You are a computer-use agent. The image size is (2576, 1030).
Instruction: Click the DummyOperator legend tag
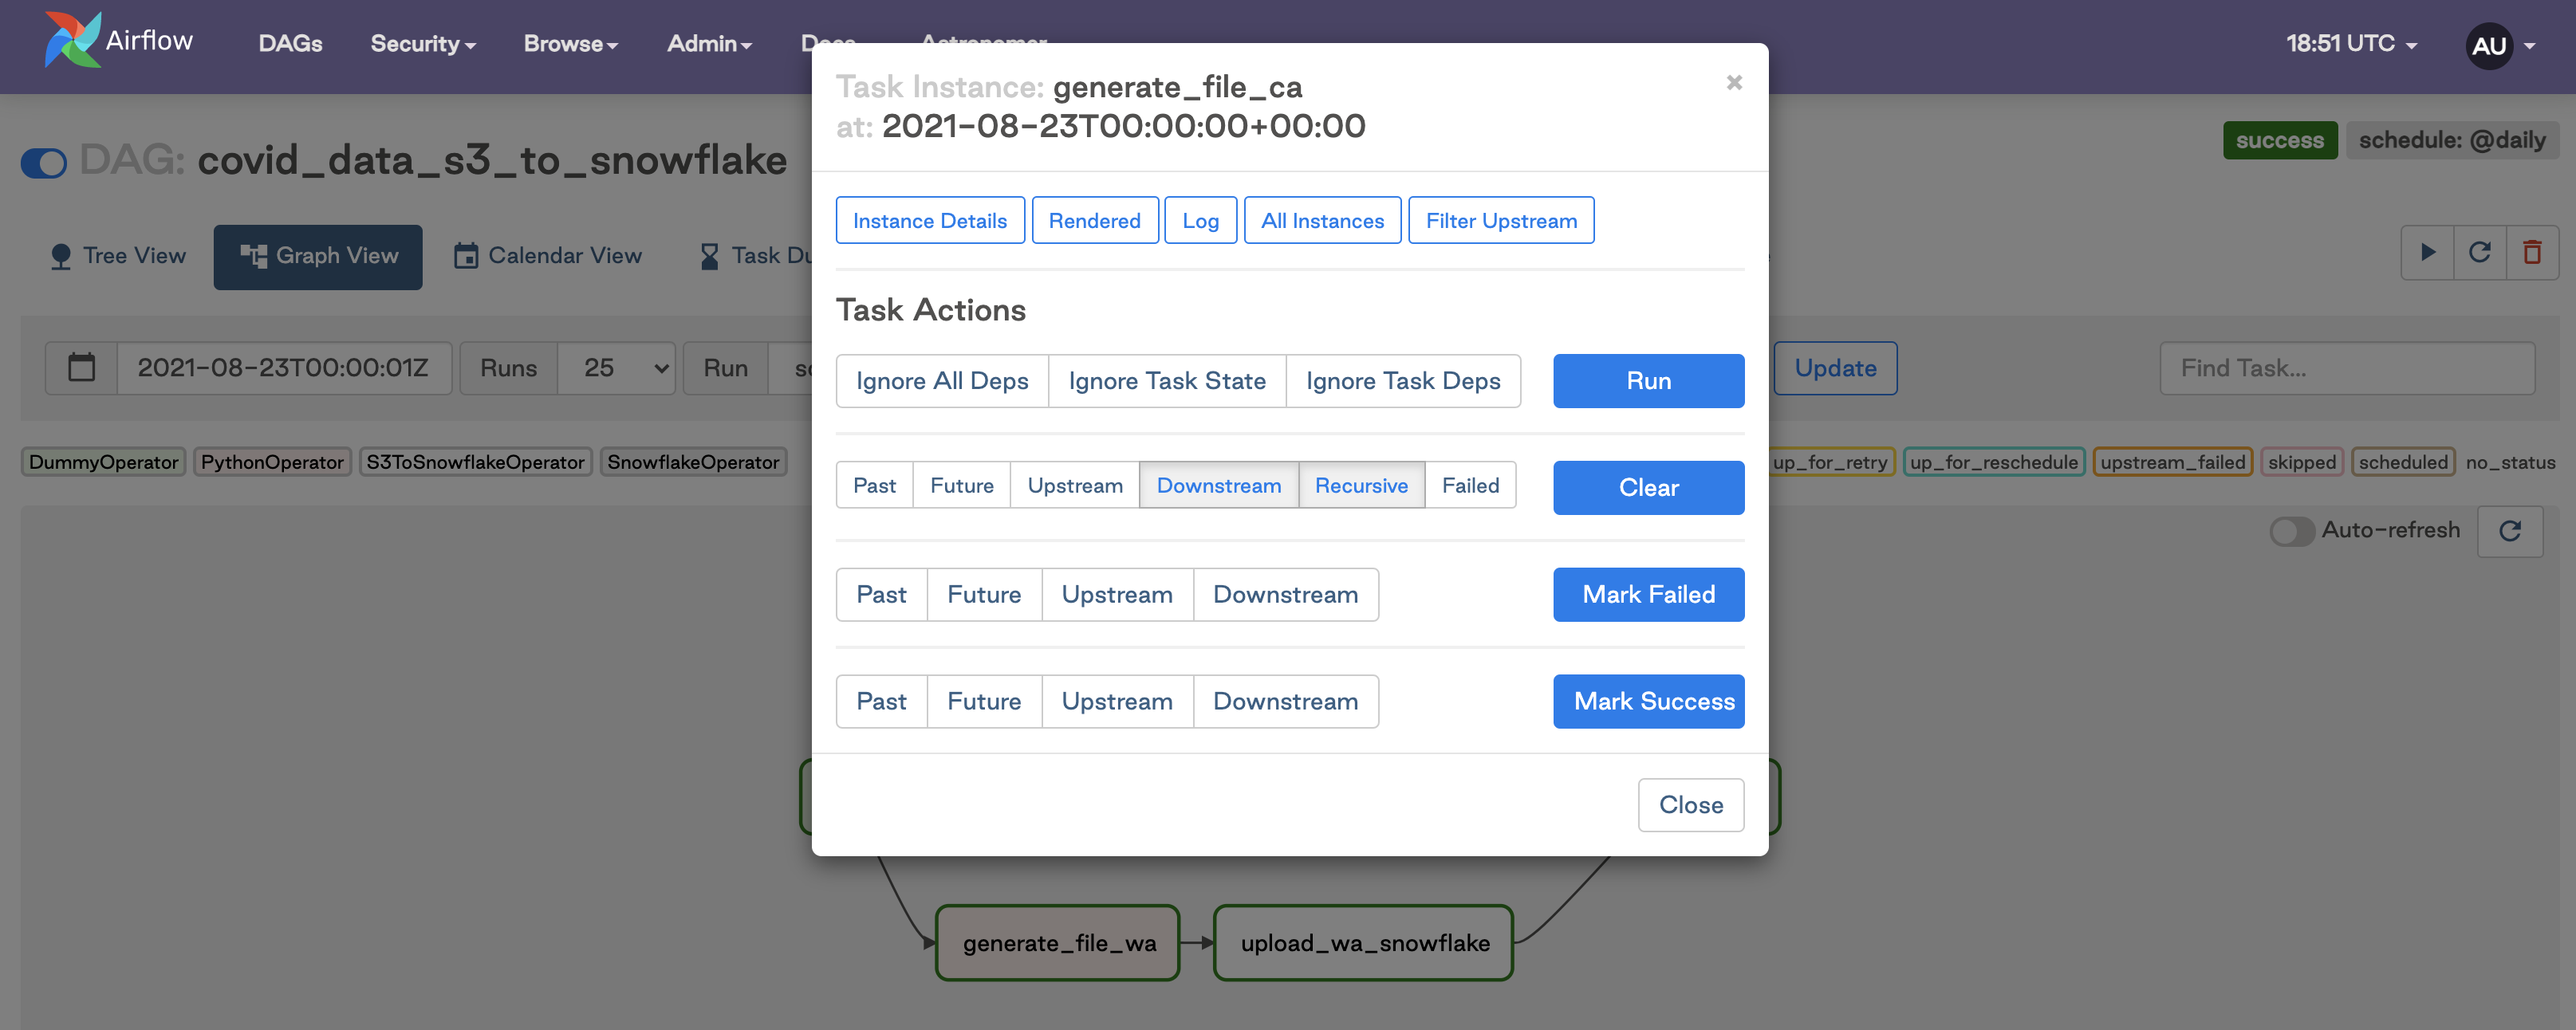[x=104, y=462]
